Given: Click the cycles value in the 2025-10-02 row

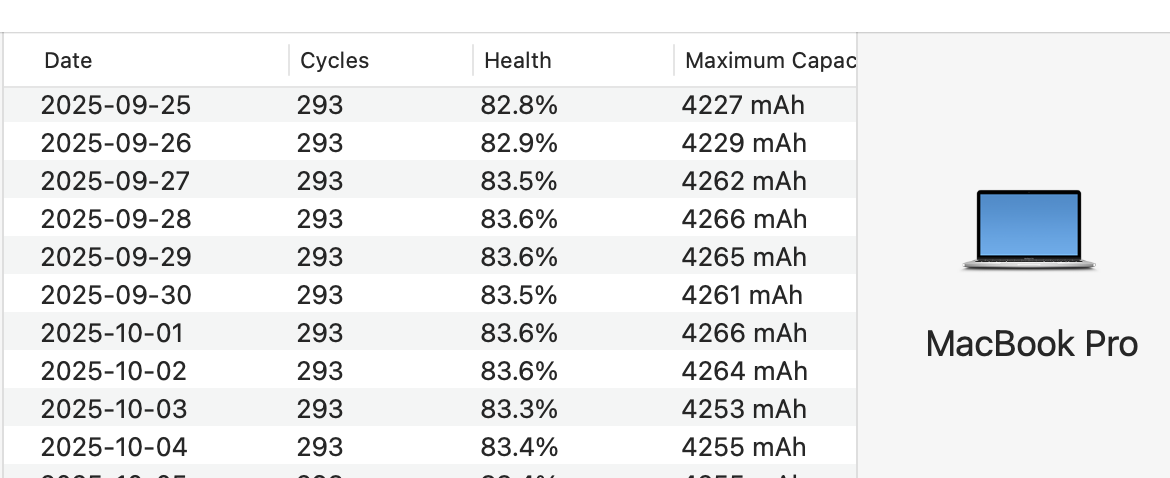Looking at the screenshot, I should [x=319, y=371].
